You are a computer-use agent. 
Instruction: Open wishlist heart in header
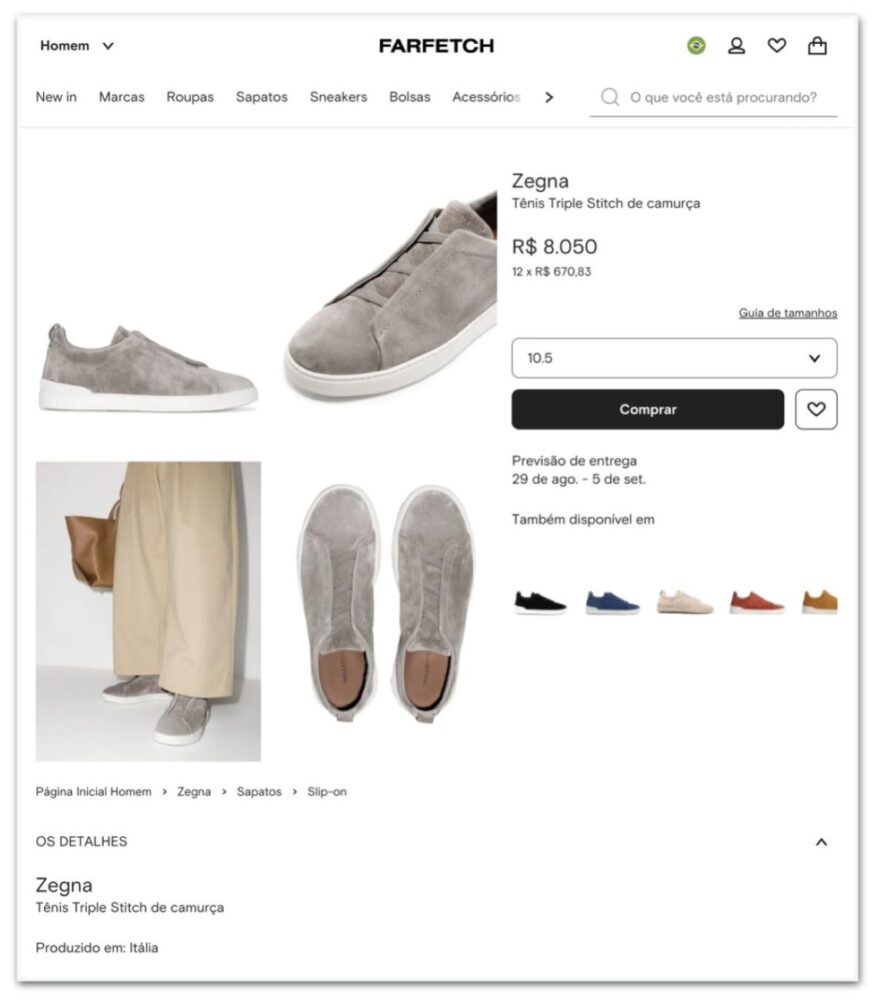(x=776, y=46)
